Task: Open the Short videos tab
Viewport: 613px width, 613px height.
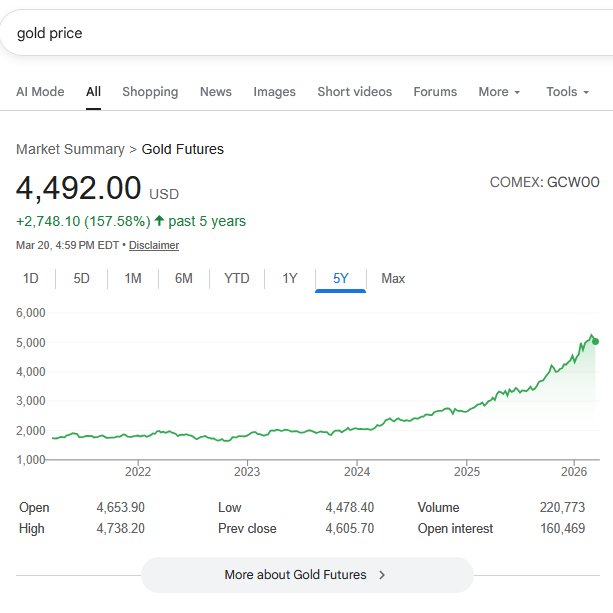Action: 355,91
